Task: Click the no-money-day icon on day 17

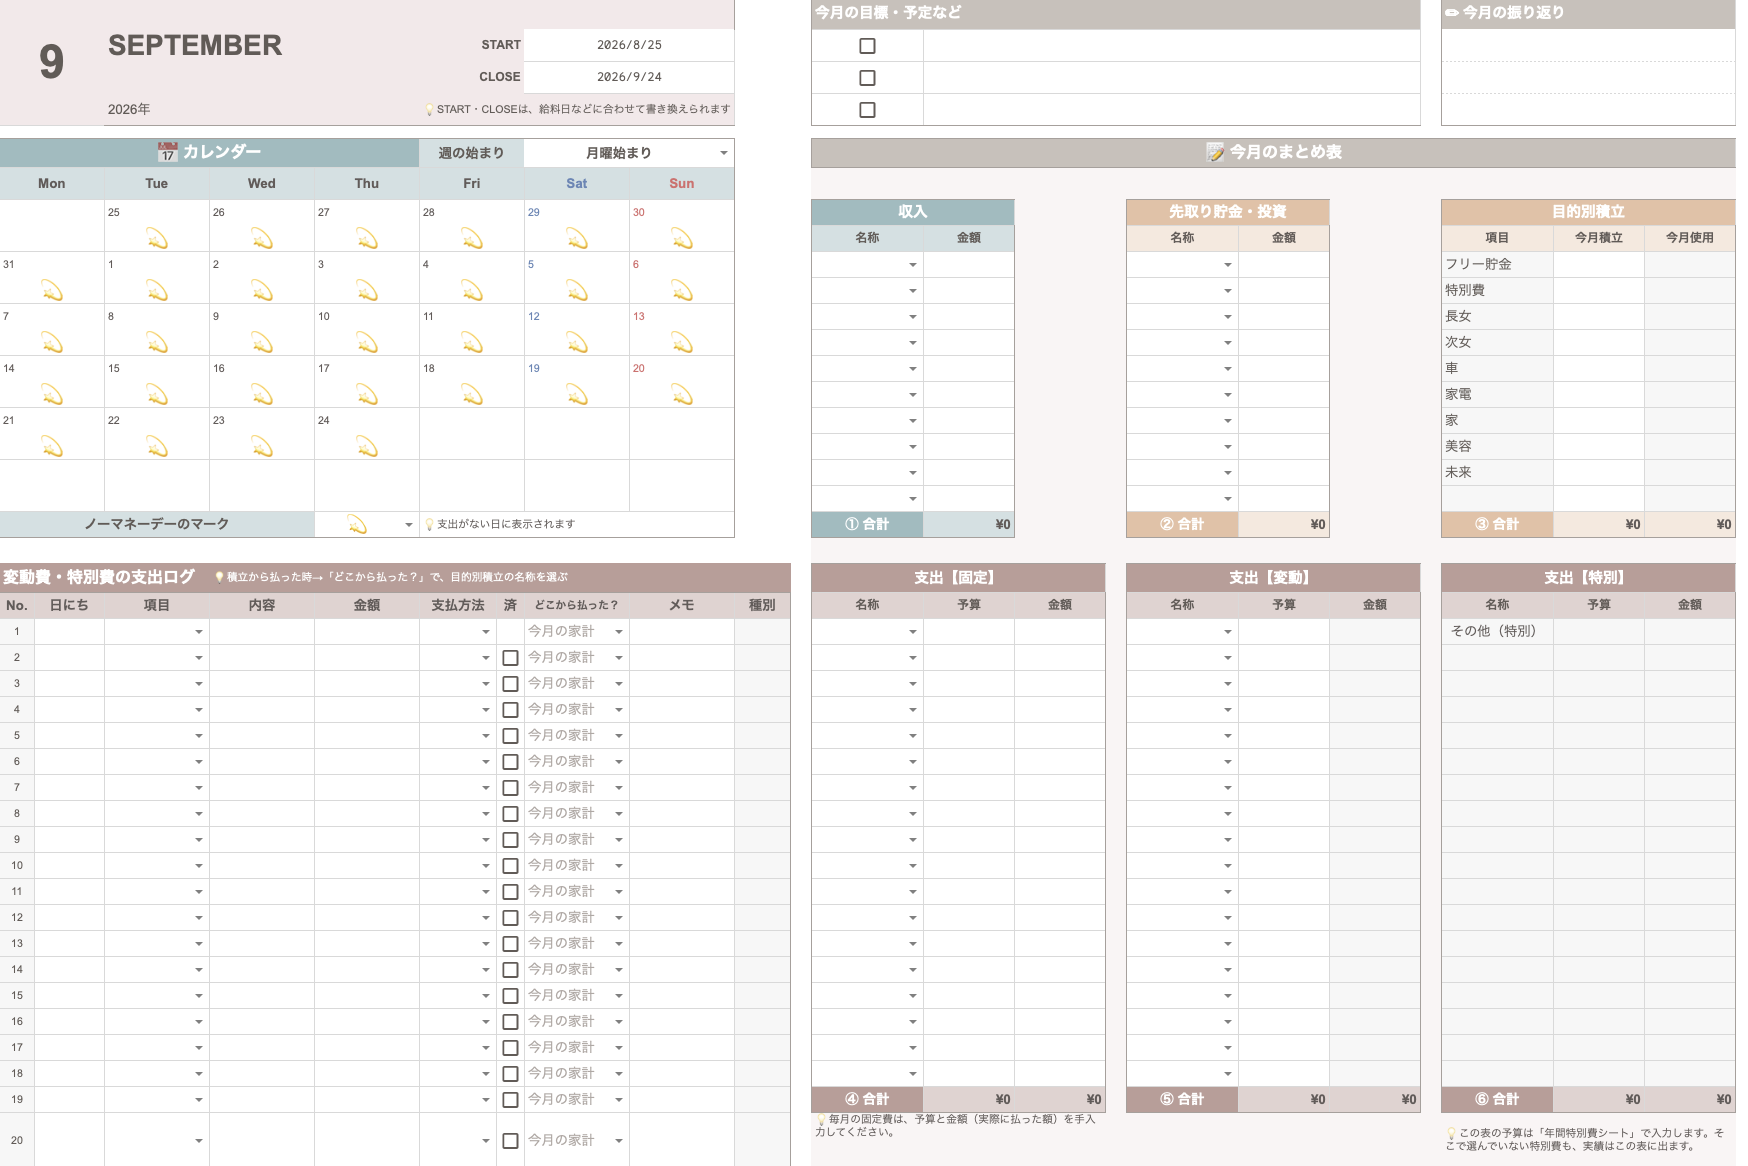Action: [367, 395]
